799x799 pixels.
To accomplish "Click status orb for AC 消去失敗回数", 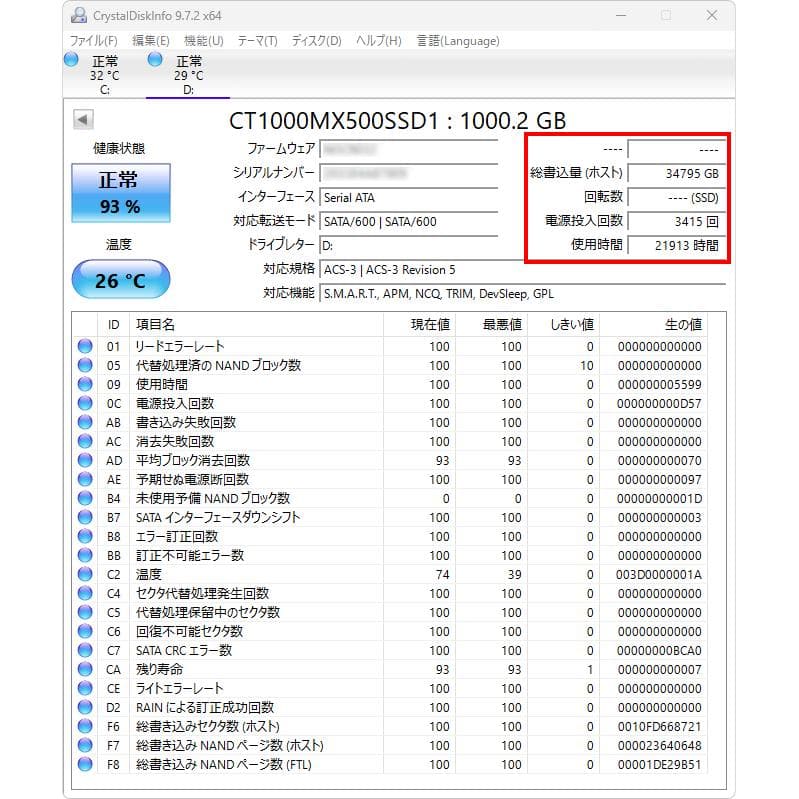I will [x=85, y=441].
